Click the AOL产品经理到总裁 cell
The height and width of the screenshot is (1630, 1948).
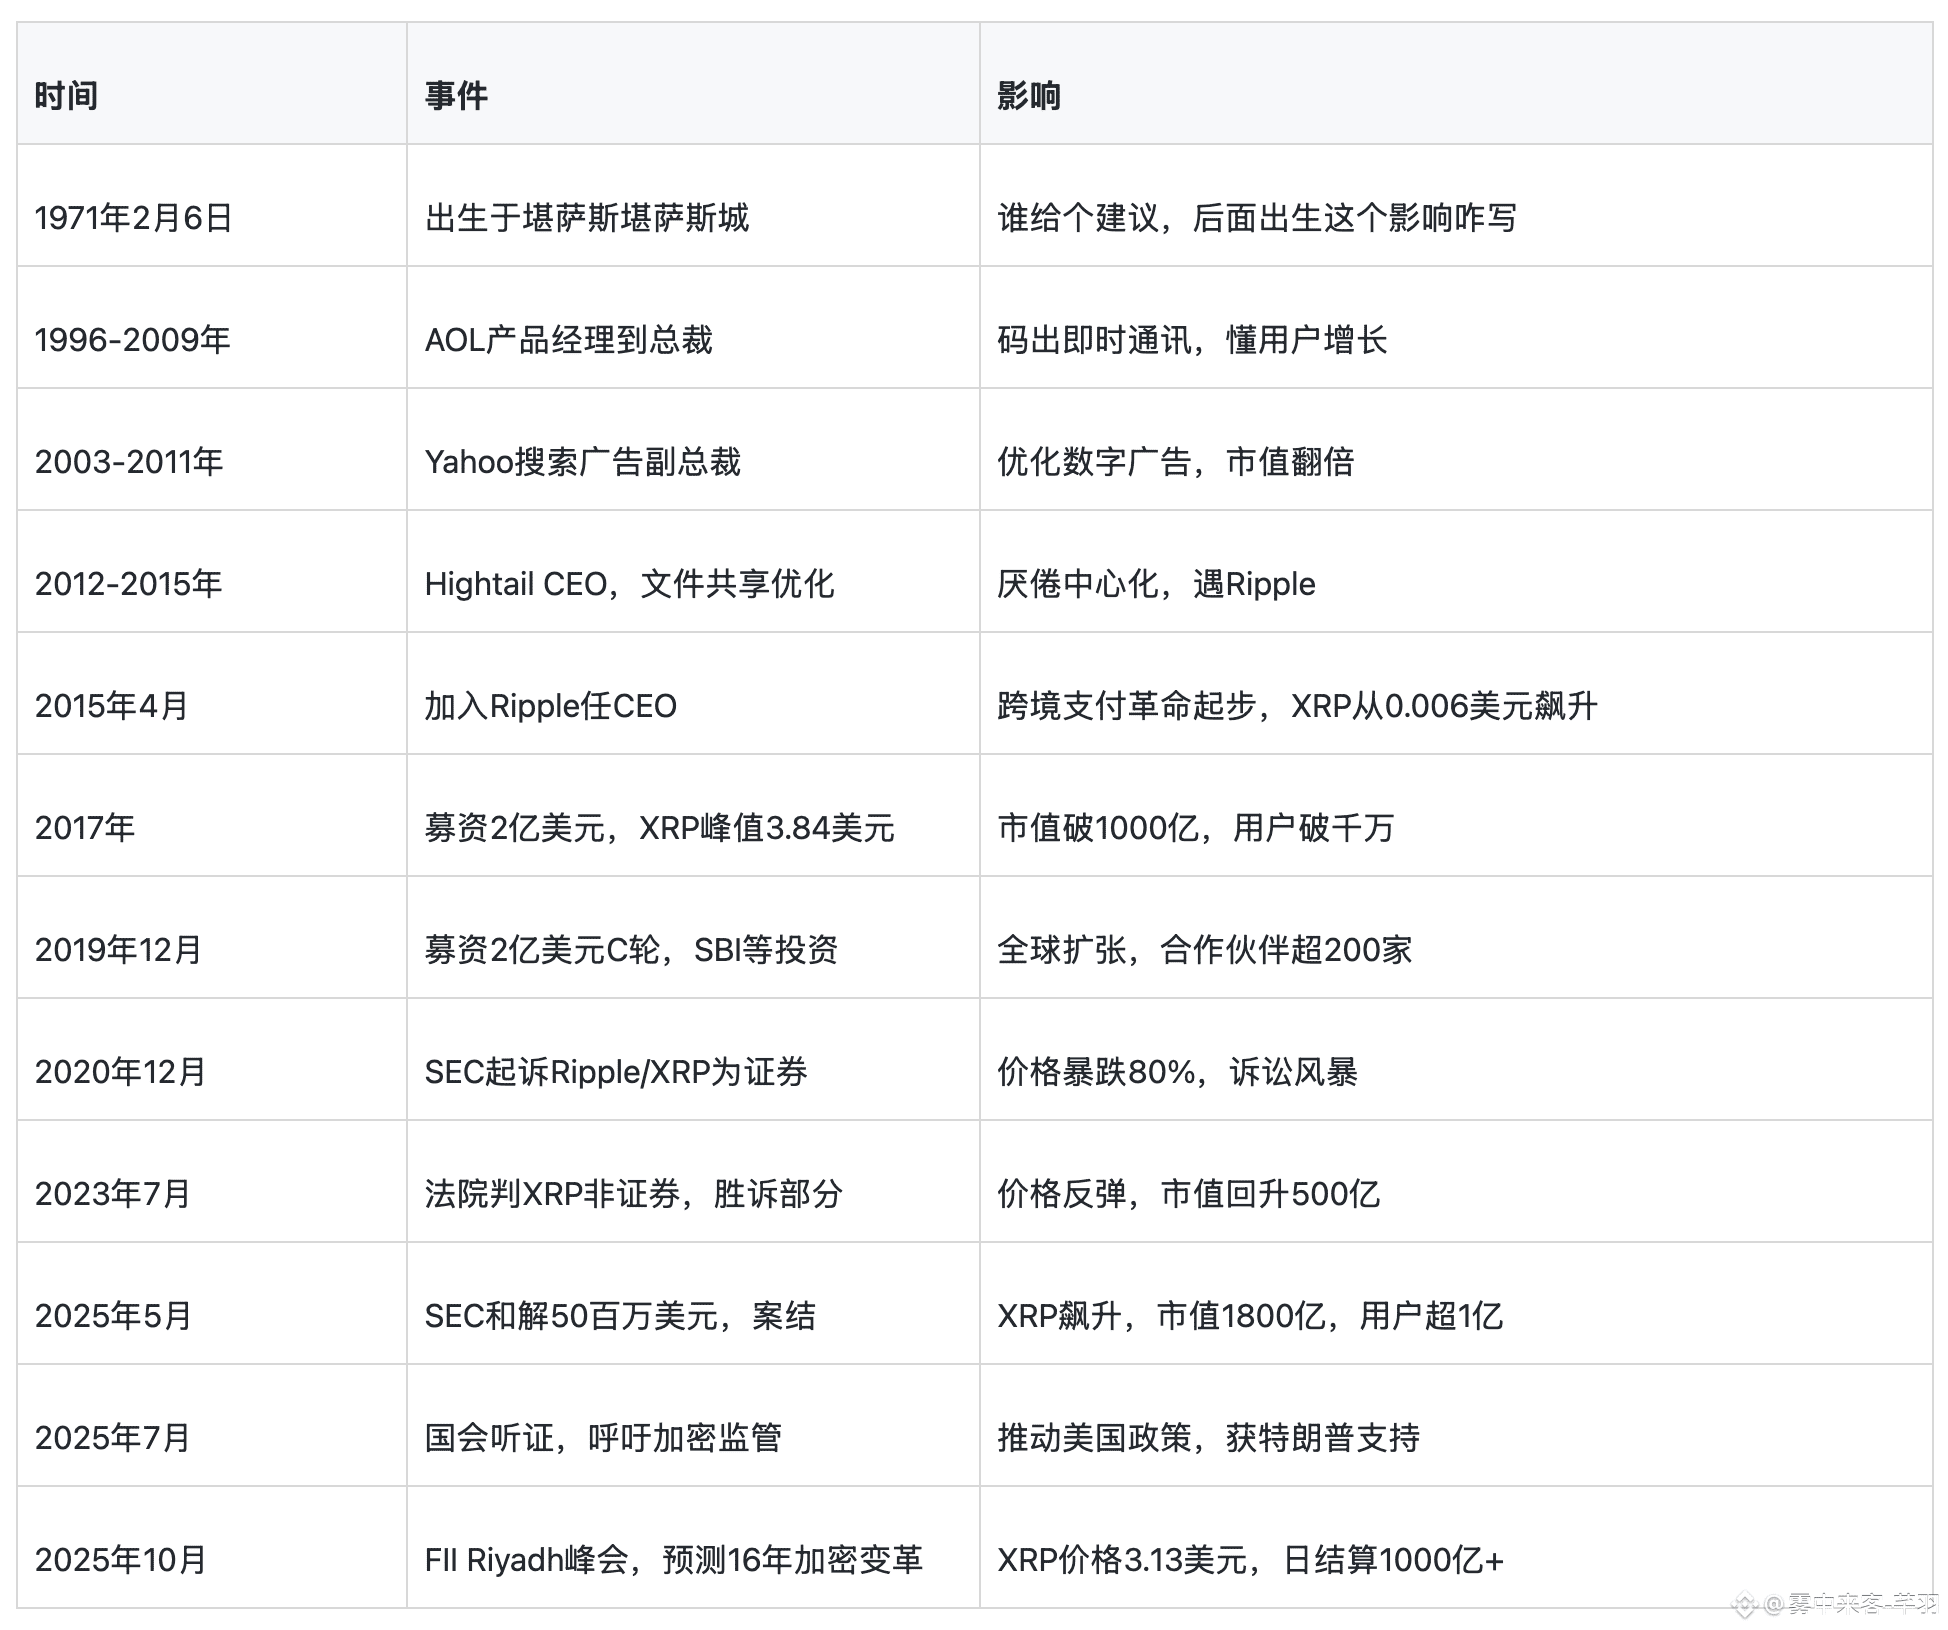(x=568, y=340)
